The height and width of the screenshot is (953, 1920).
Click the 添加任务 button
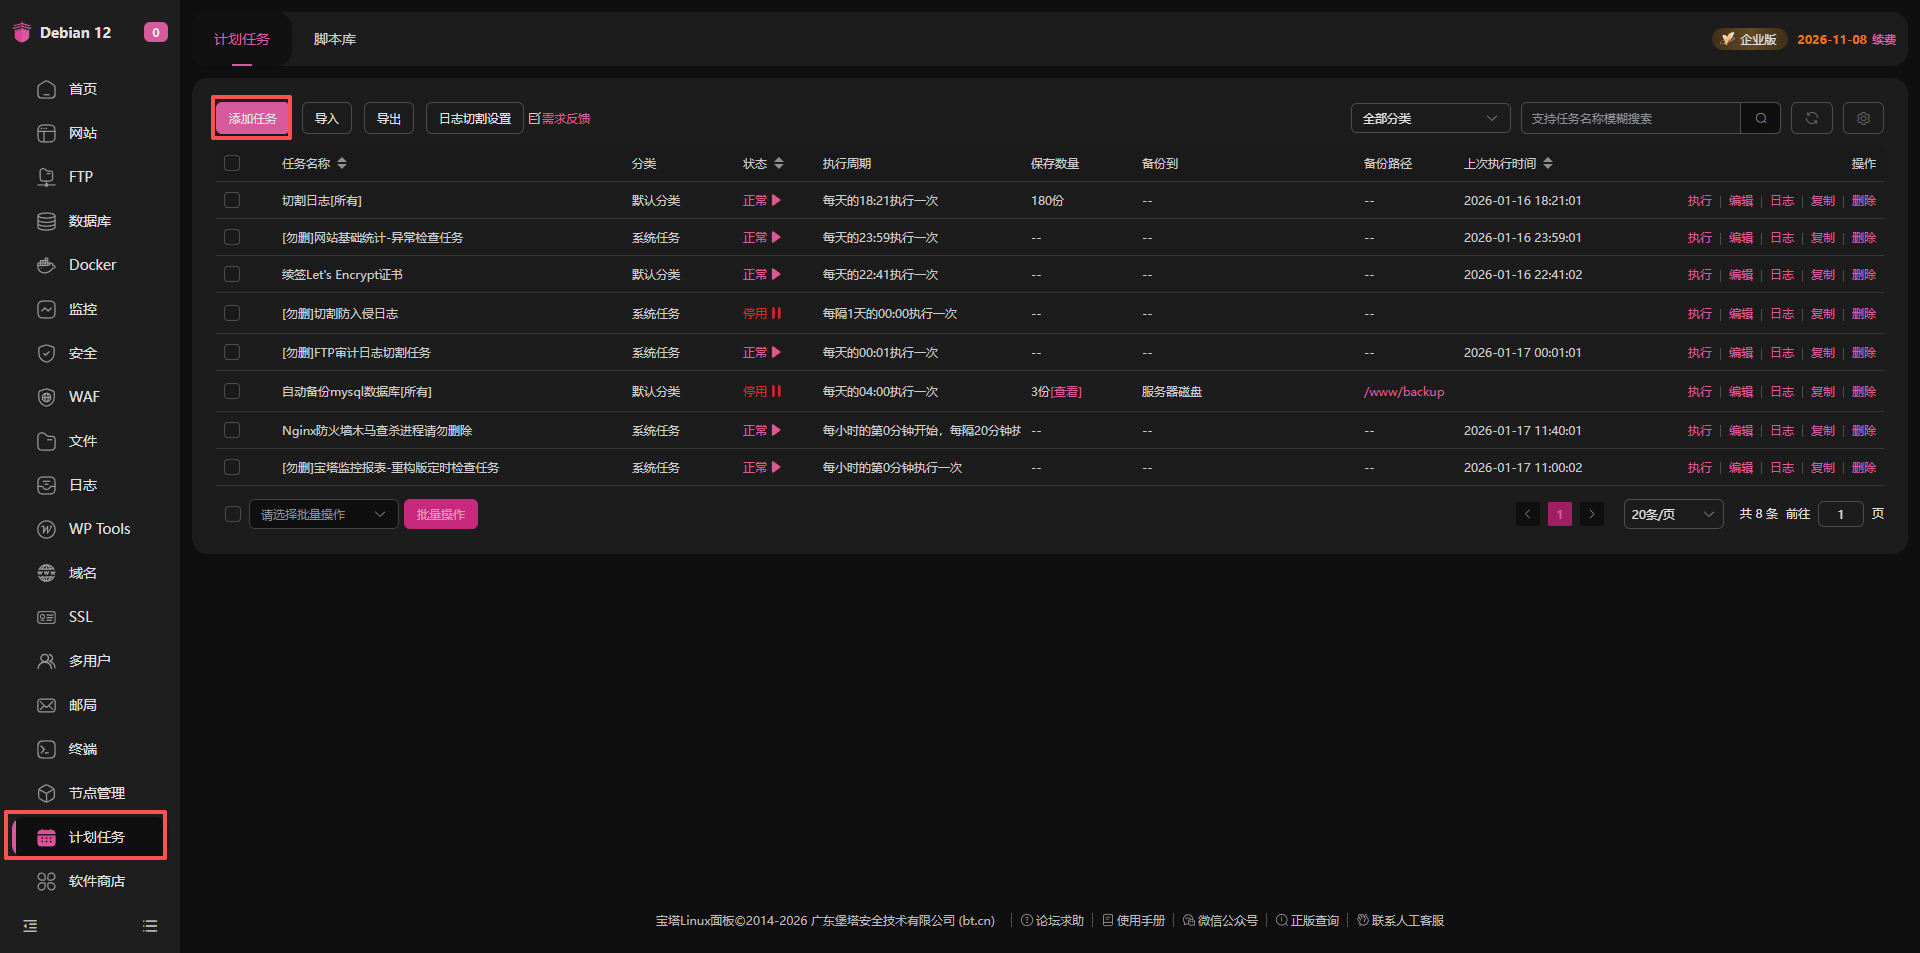252,118
